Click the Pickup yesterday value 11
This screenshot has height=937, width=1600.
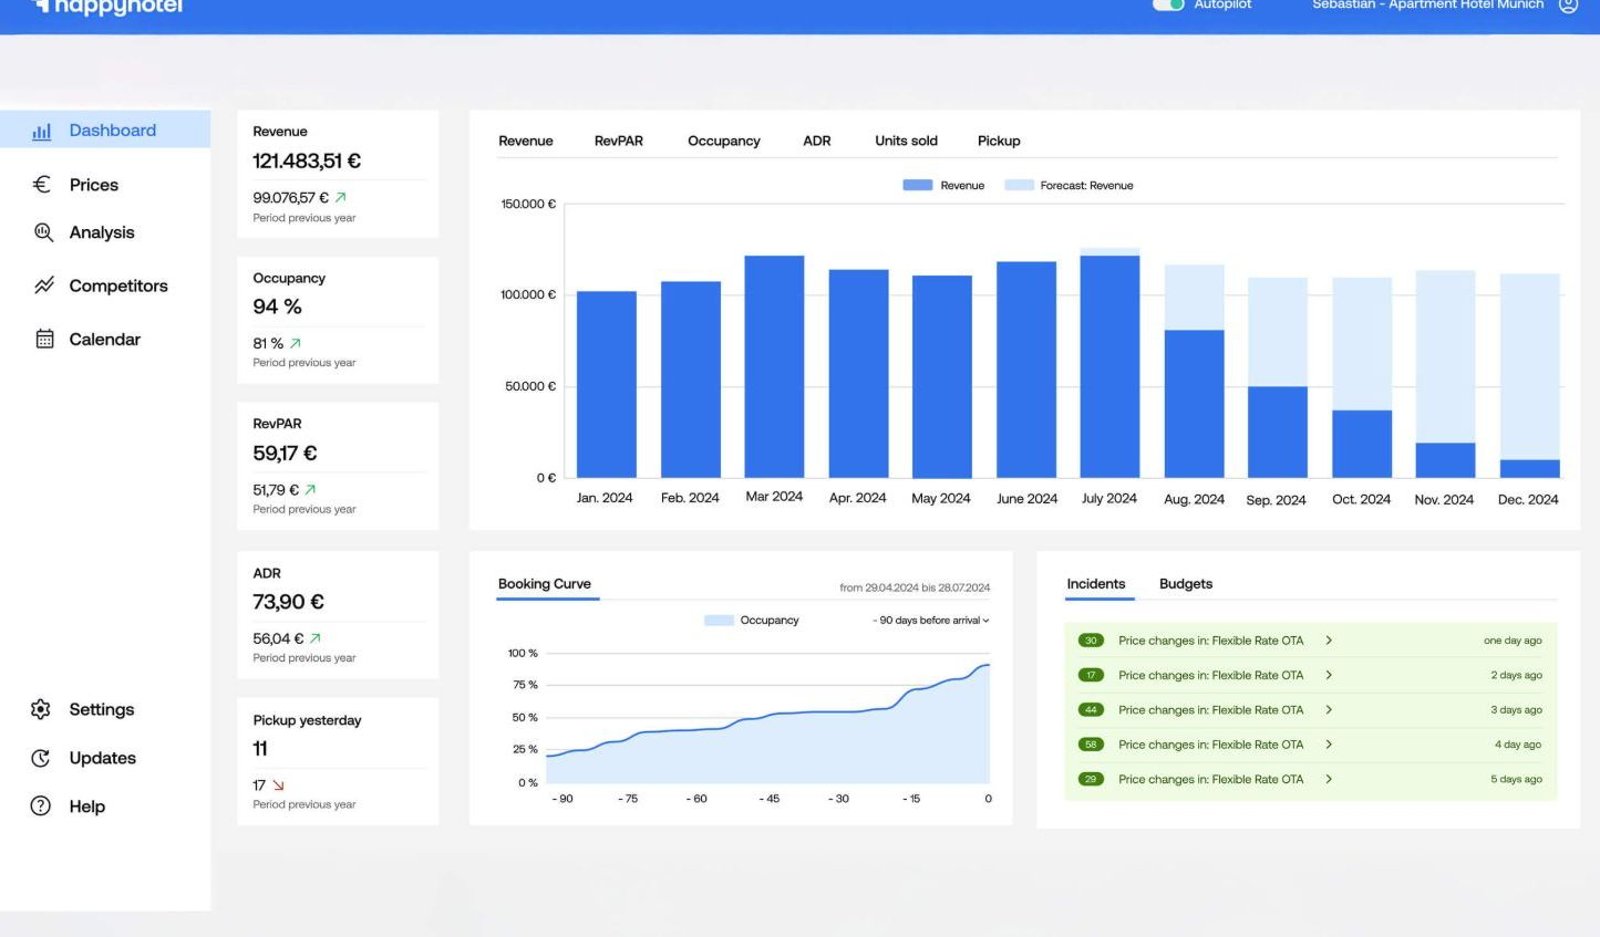click(x=260, y=748)
